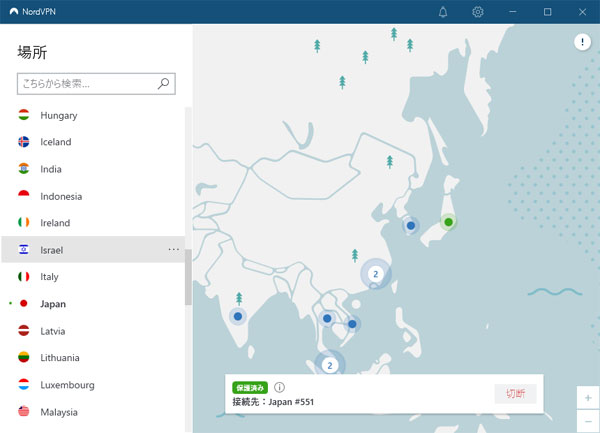Open Israel's three-dot options menu
The height and width of the screenshot is (433, 600).
174,249
